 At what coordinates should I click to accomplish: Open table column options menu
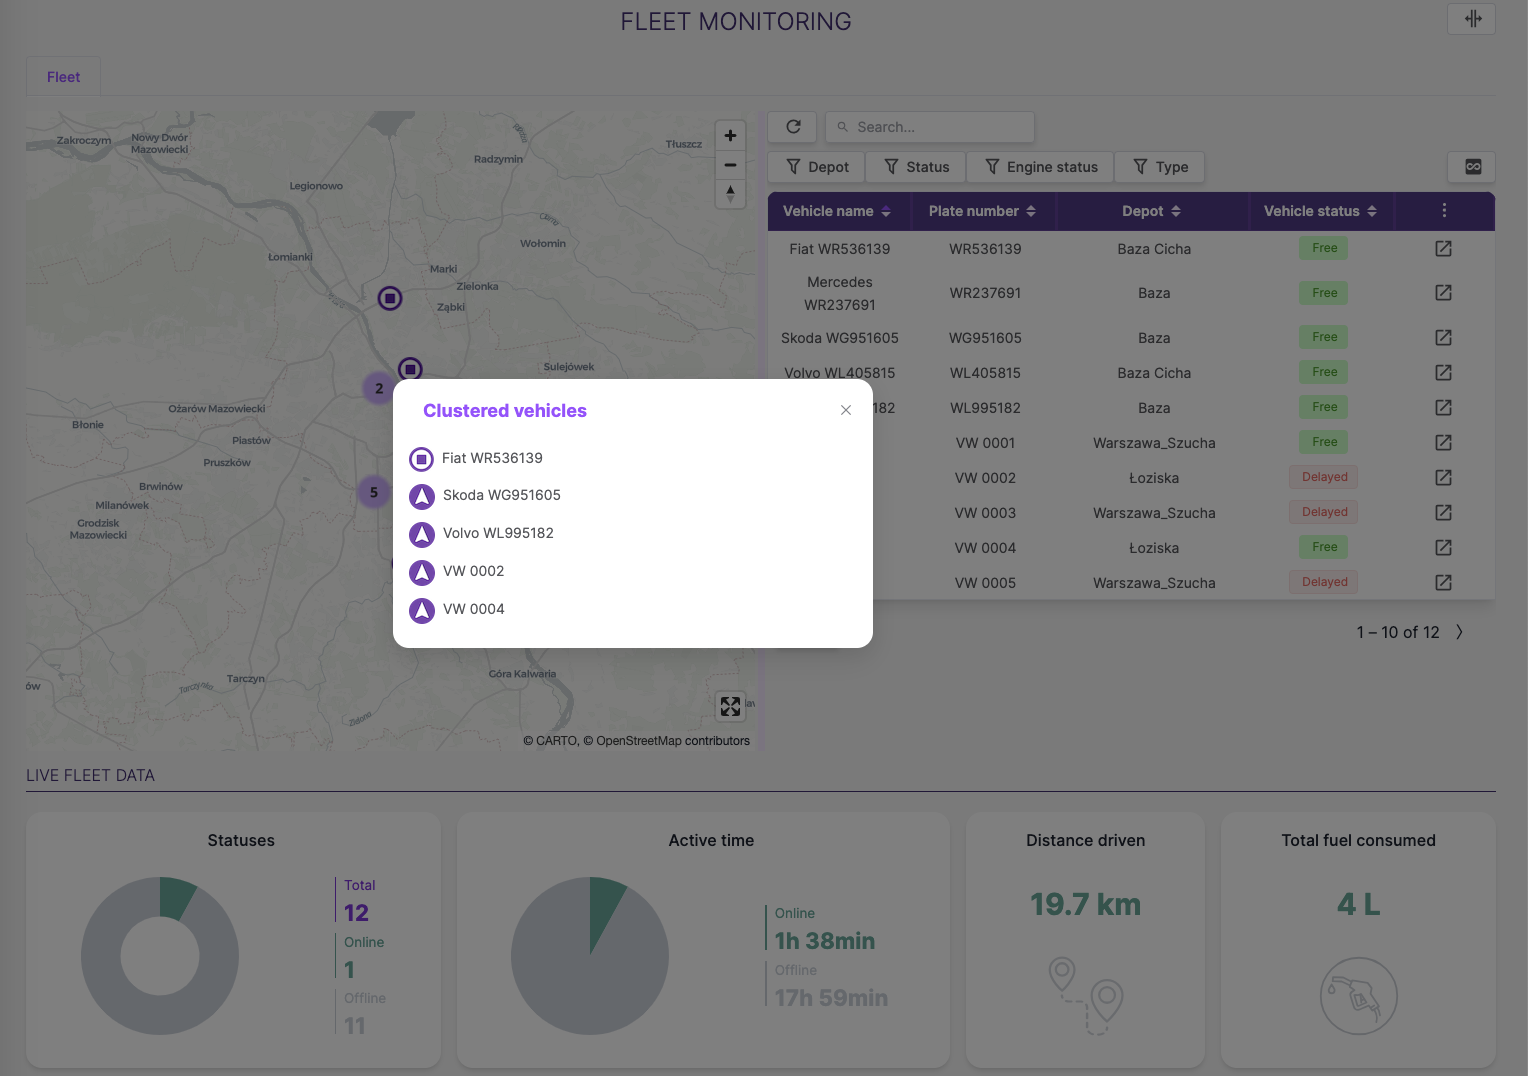1444,211
